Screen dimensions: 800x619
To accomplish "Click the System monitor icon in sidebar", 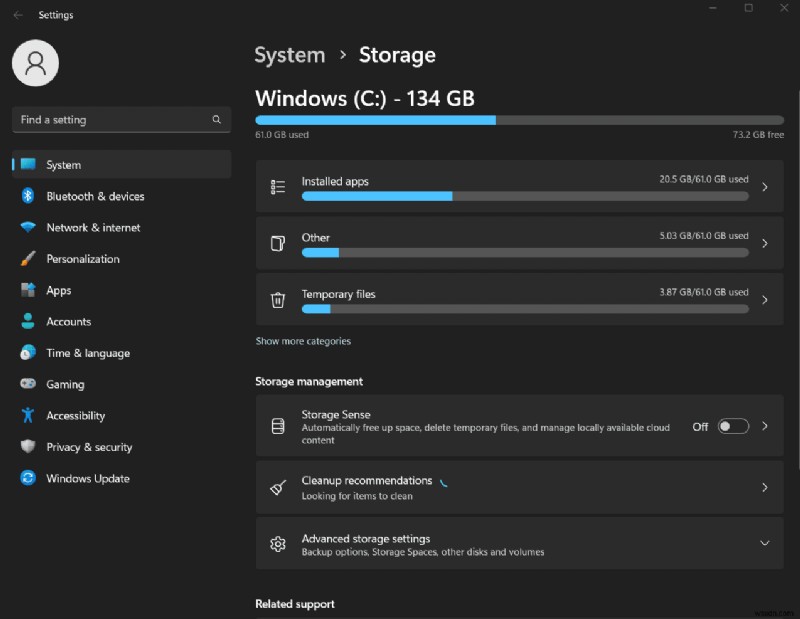I will click(28, 164).
